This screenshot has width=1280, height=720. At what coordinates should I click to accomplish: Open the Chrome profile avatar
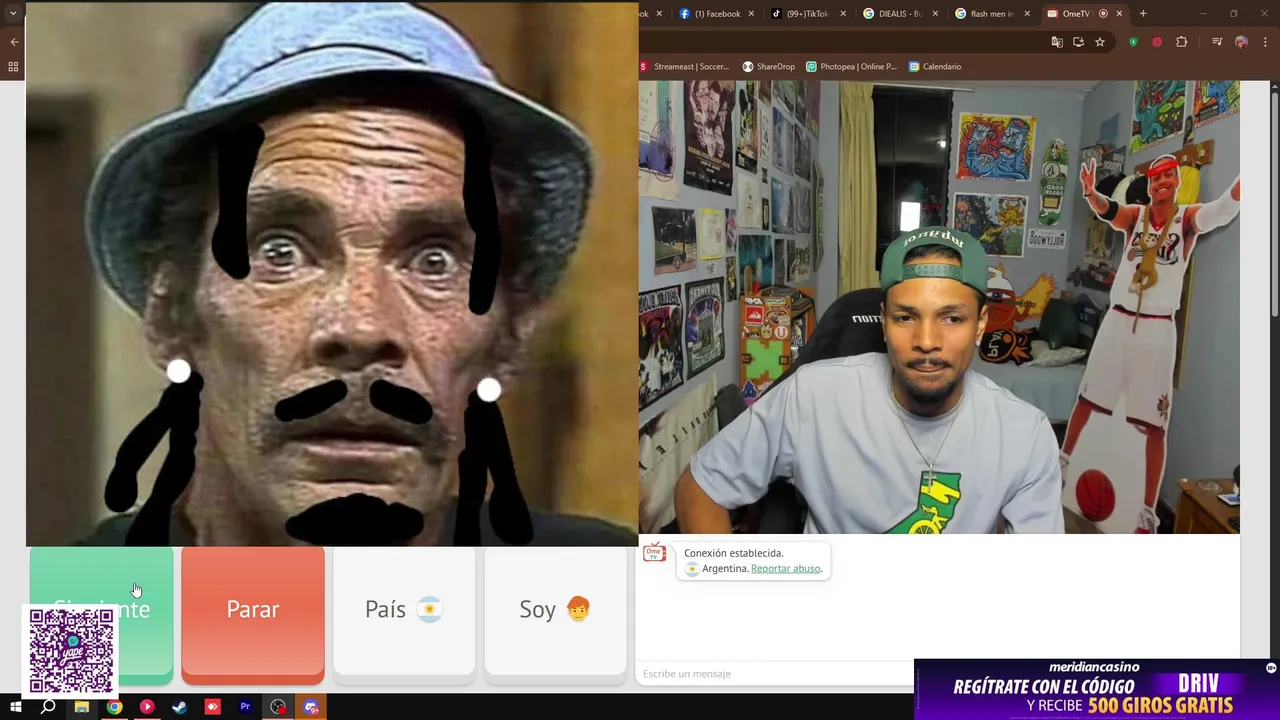point(1241,42)
